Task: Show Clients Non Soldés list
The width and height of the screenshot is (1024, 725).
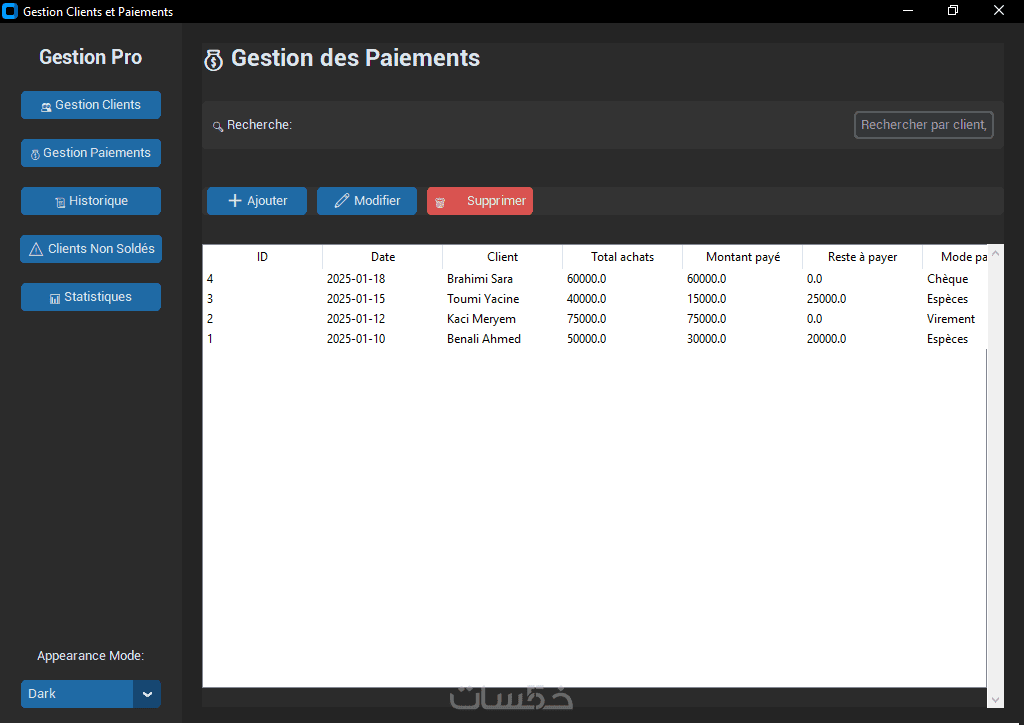Action: coord(91,249)
